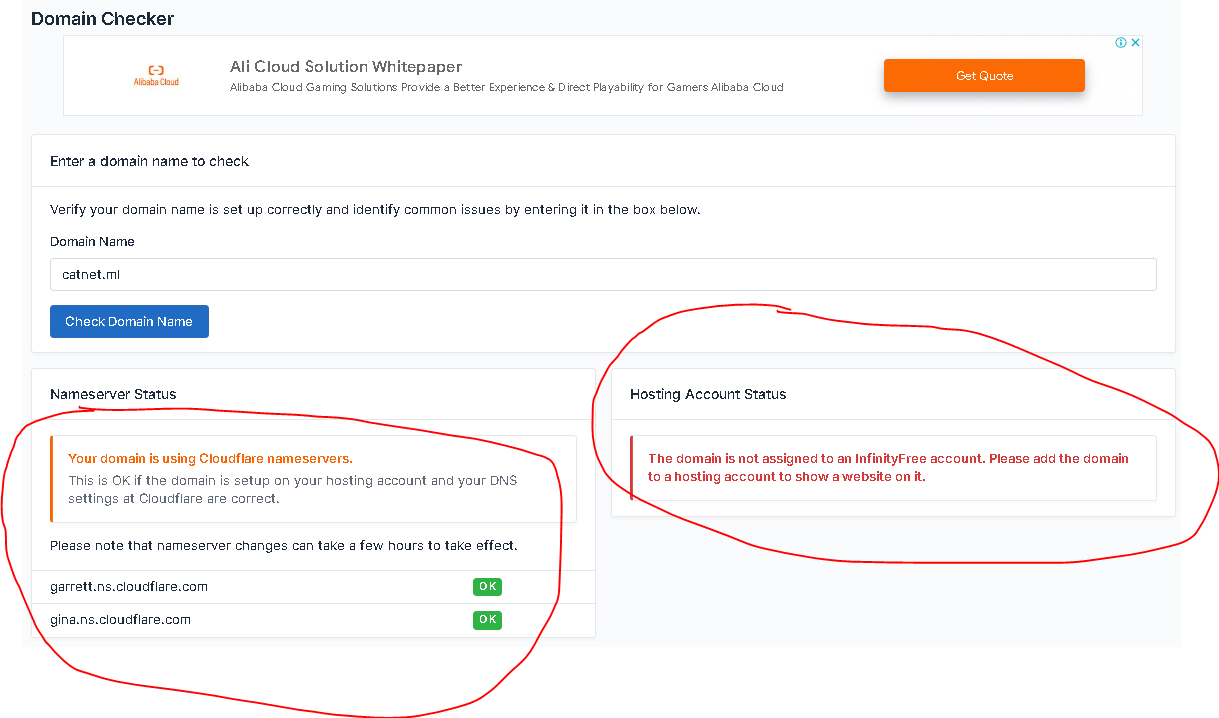Click the "Enter a domain name to check" header
The image size is (1219, 718).
[149, 161]
